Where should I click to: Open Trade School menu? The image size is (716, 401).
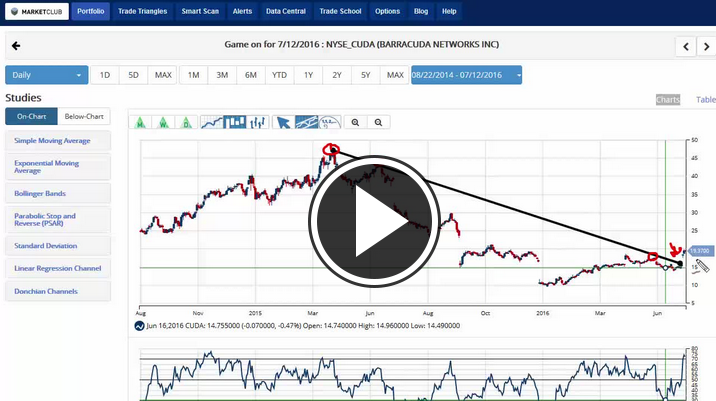coord(340,11)
